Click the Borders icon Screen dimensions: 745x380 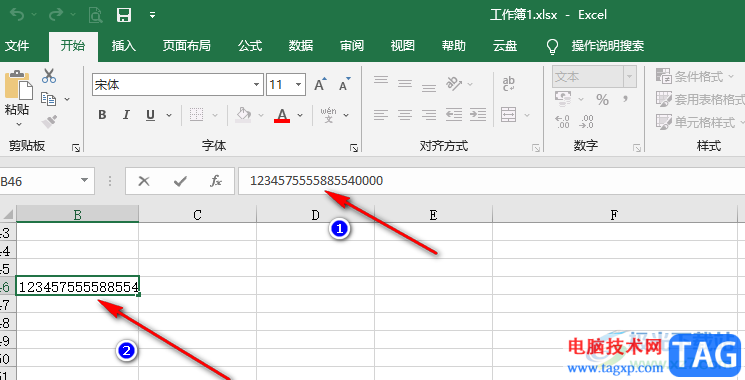(x=197, y=114)
